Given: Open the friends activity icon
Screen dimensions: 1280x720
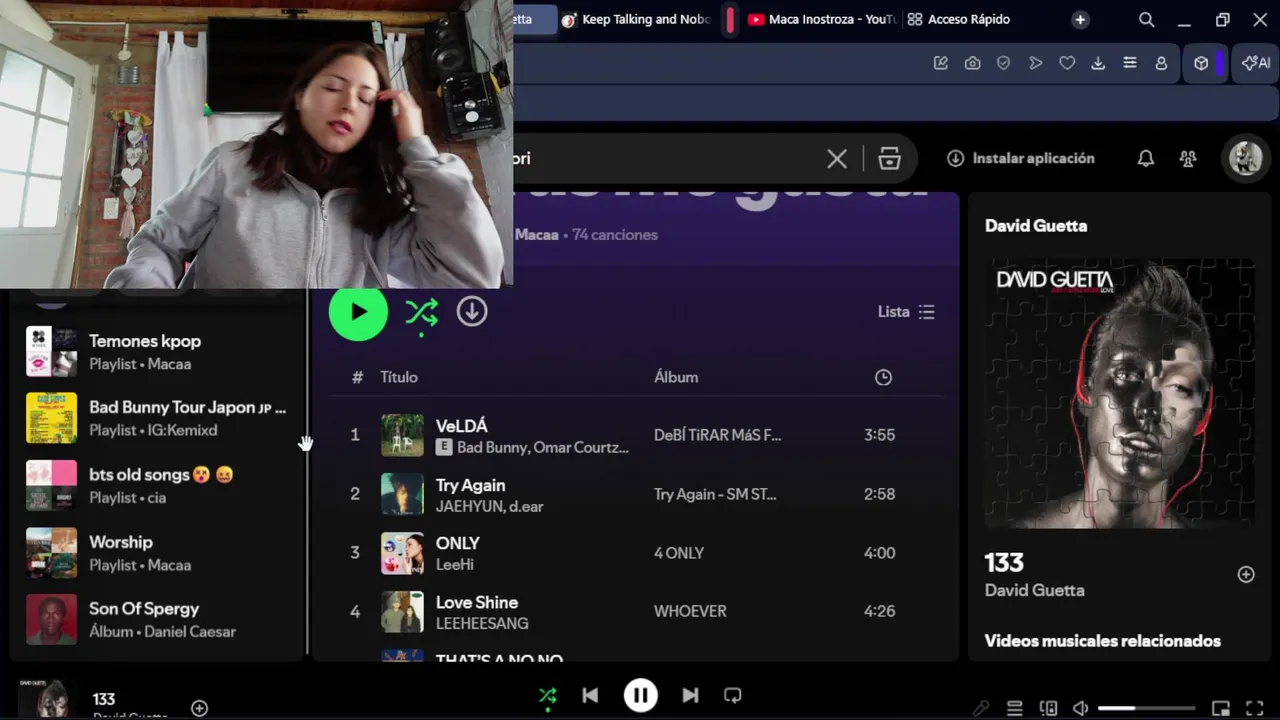Looking at the screenshot, I should (x=1188, y=158).
